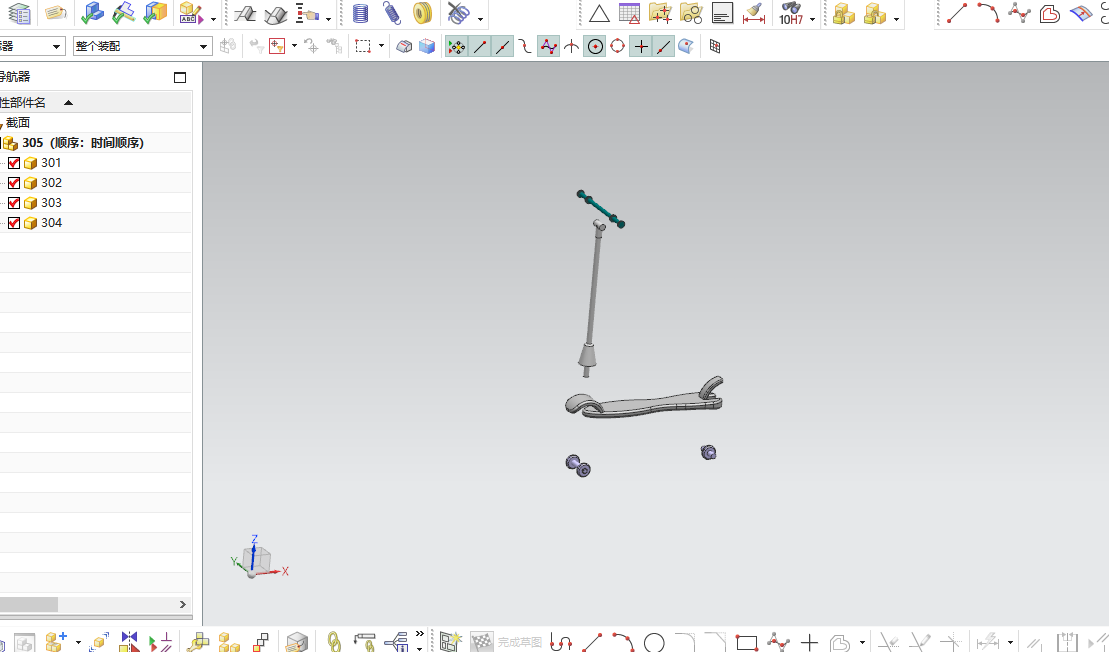Click the ABC text annotation block icon
The height and width of the screenshot is (652, 1109).
click(x=190, y=13)
